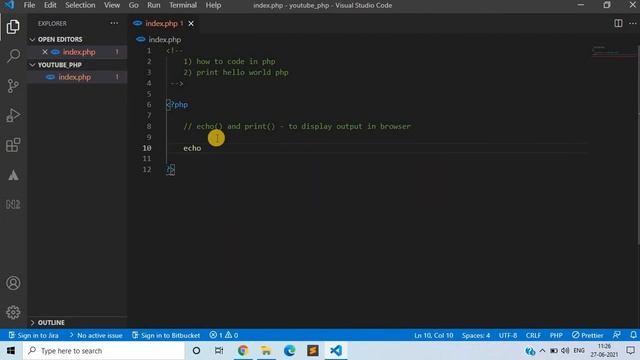Open the Atlassian extension icon
This screenshot has height=360, width=640.
point(13,175)
